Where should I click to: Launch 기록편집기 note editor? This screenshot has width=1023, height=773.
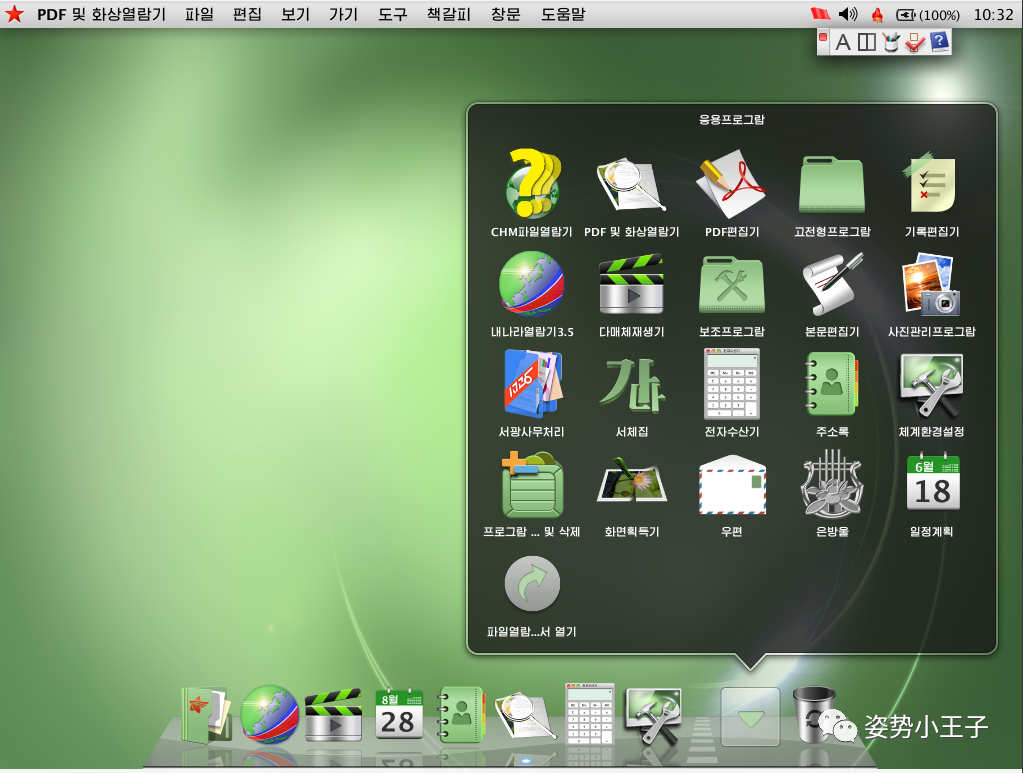pyautogui.click(x=932, y=184)
